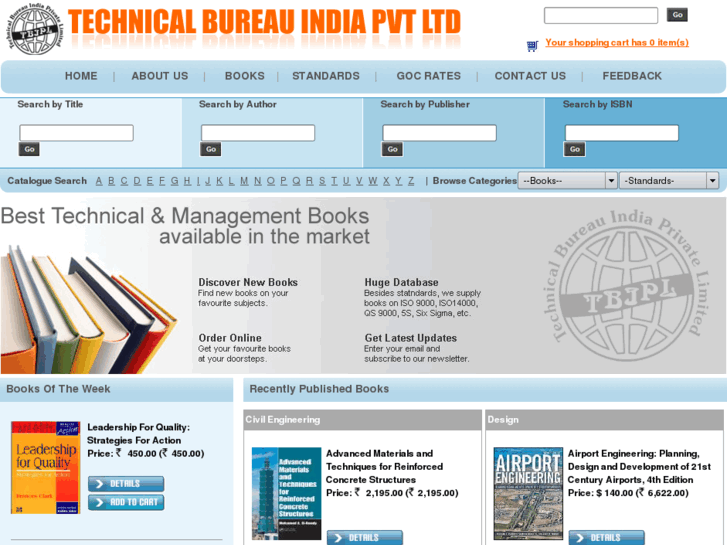Select catalogue letter D
Image resolution: width=727 pixels, height=545 pixels.
(x=137, y=181)
